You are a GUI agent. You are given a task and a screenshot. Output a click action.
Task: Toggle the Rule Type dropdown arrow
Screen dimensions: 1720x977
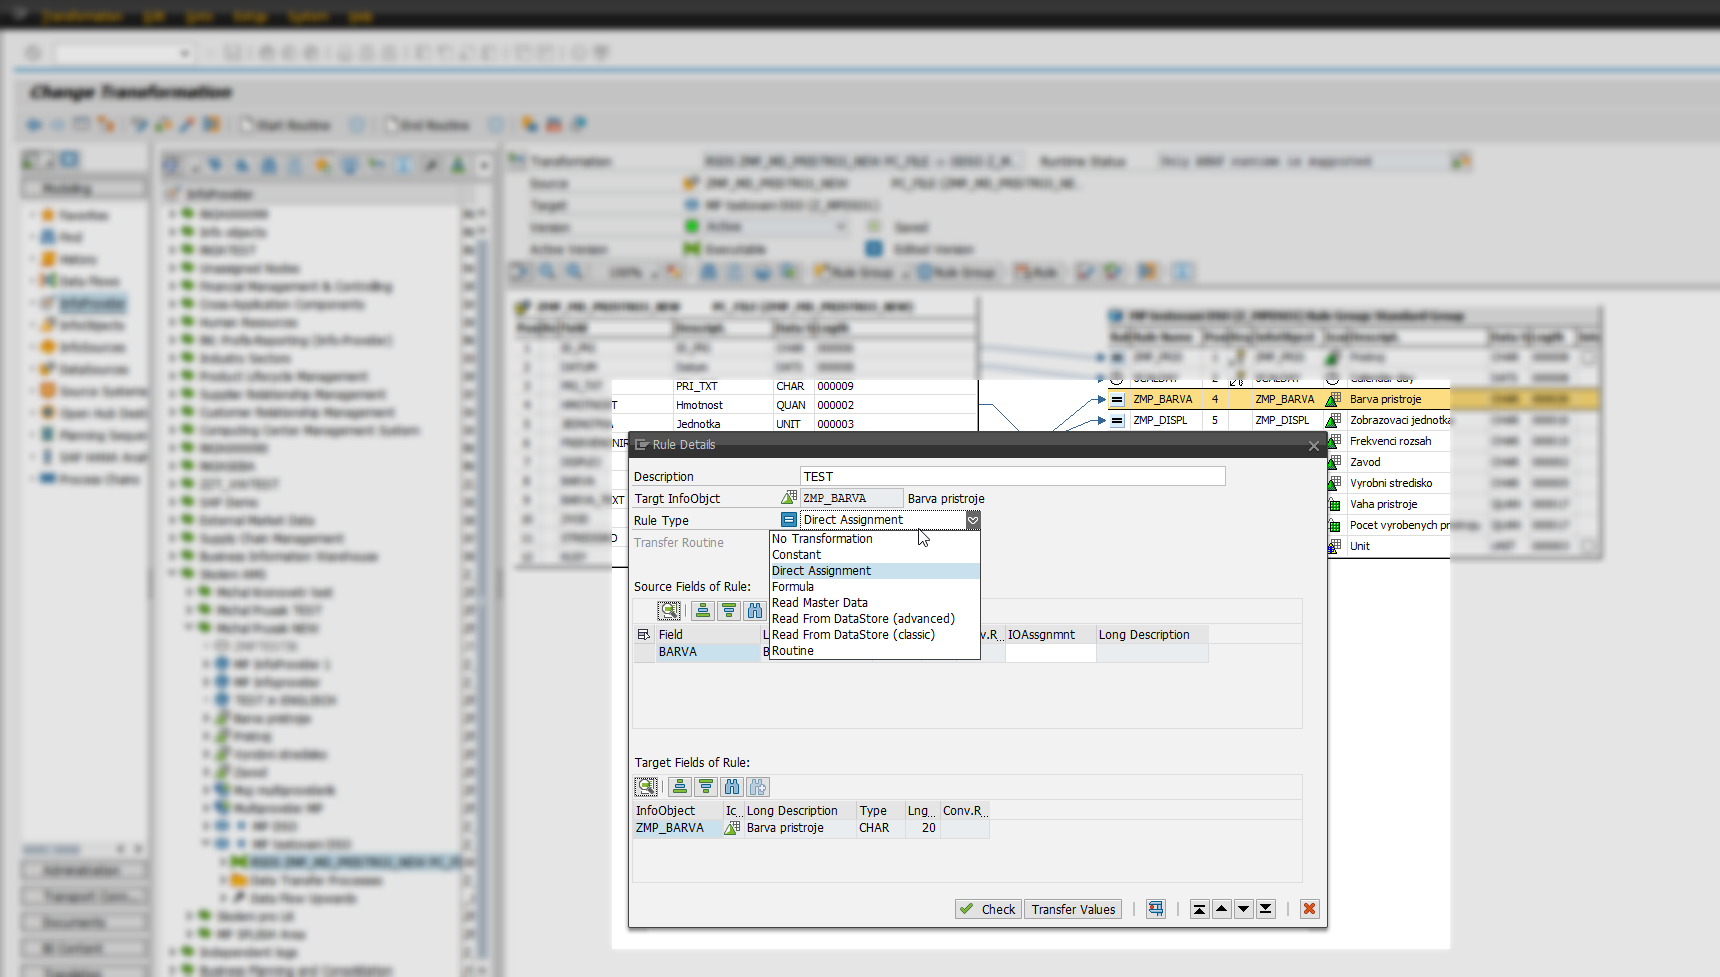point(972,520)
